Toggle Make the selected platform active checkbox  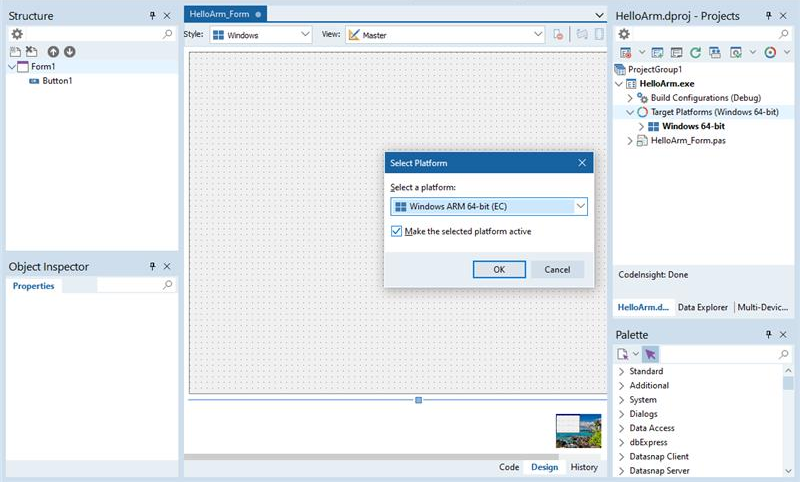point(396,231)
